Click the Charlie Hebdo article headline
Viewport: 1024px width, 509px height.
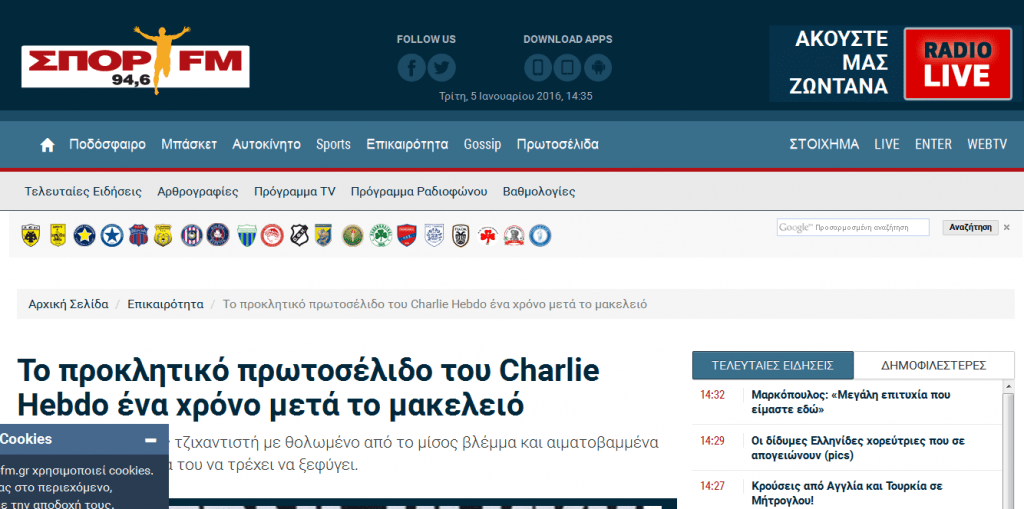[308, 388]
